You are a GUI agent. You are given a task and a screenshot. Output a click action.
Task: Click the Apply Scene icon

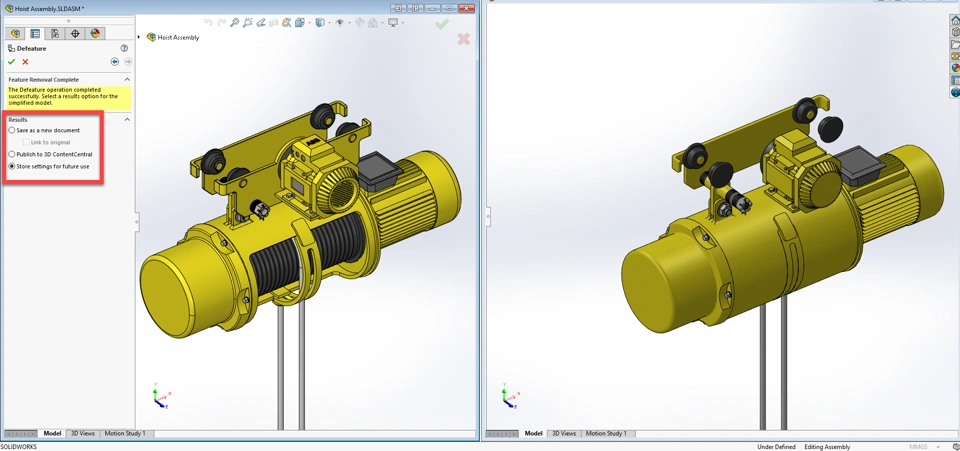pyautogui.click(x=373, y=23)
